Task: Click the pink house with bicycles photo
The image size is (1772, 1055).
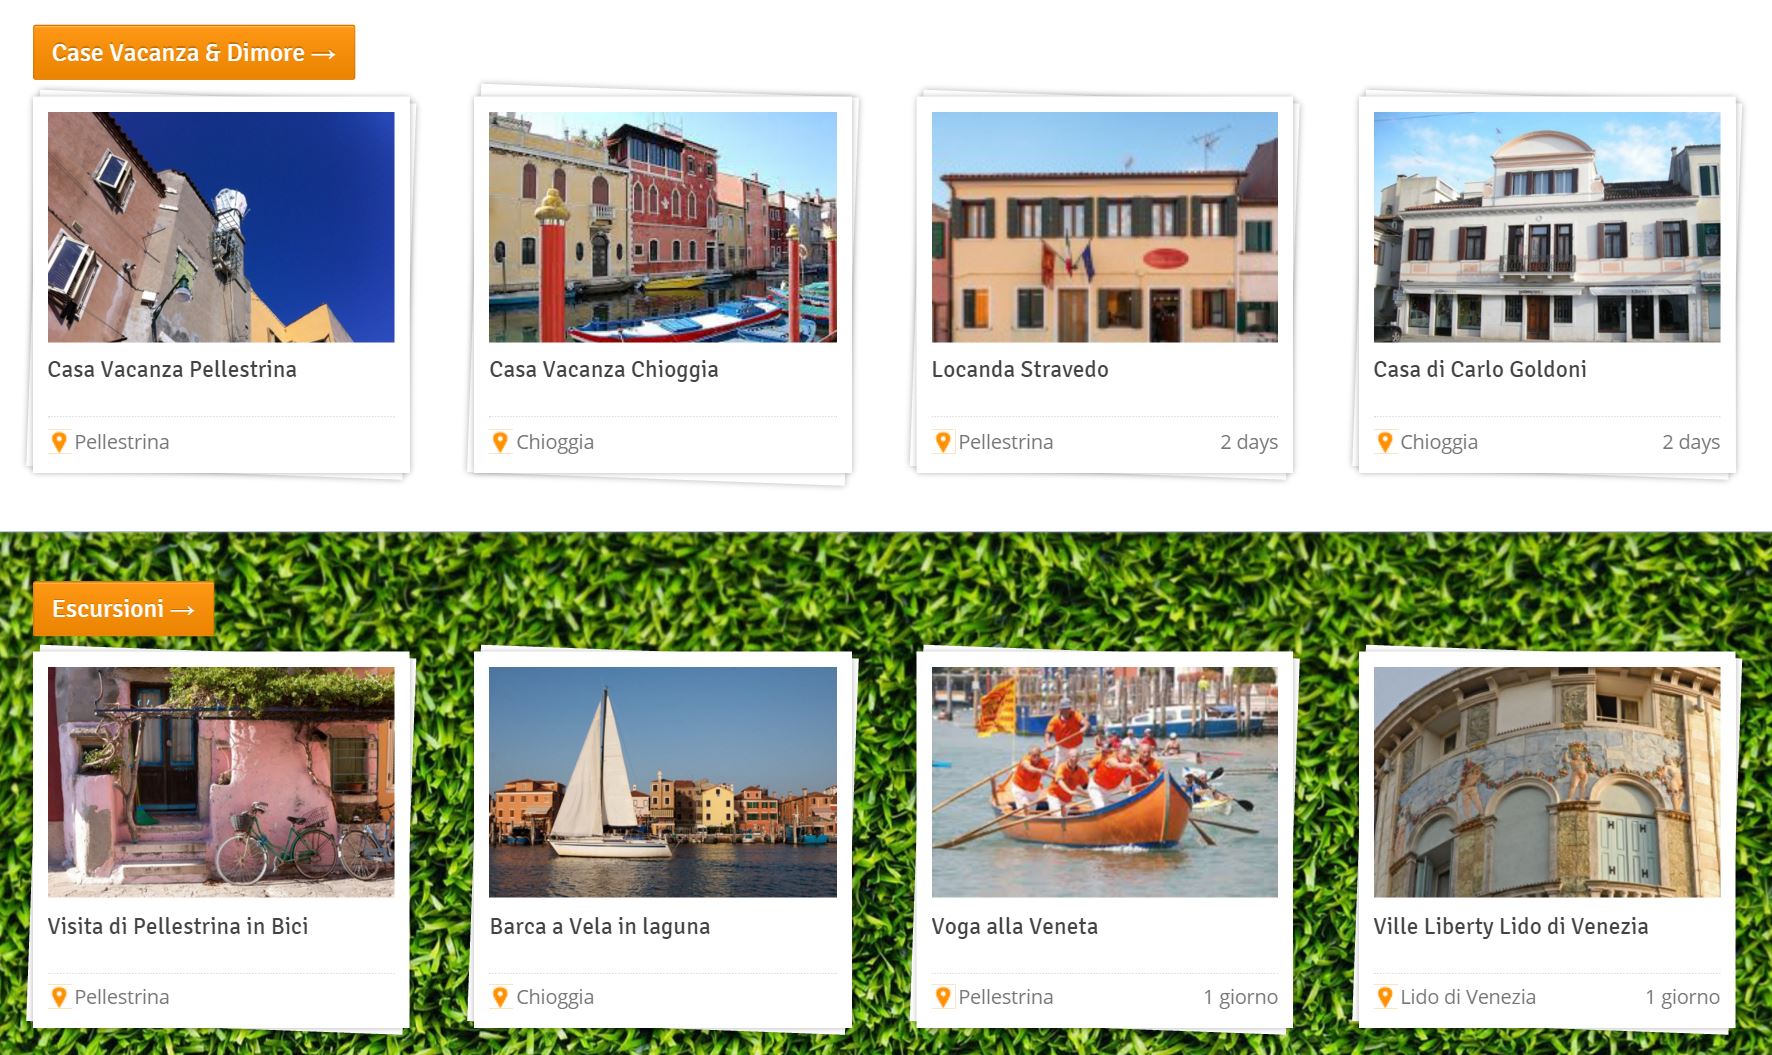Action: (x=221, y=782)
